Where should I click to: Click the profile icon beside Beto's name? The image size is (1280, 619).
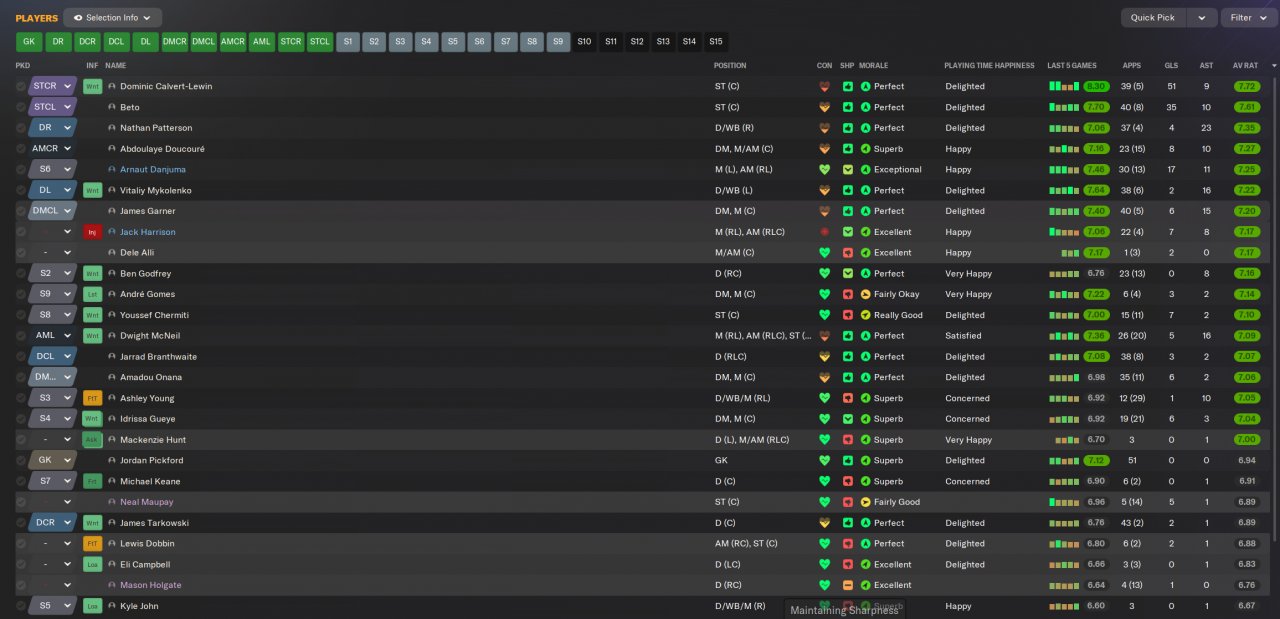(112, 107)
